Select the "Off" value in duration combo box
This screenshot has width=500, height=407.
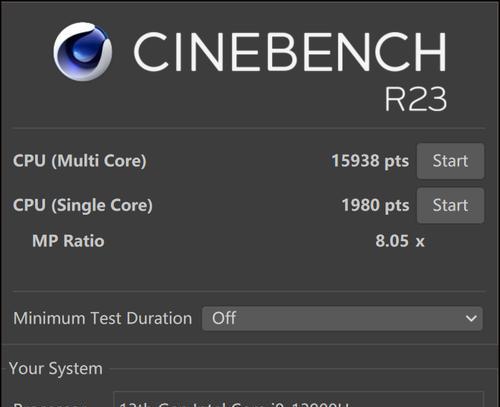[224, 318]
